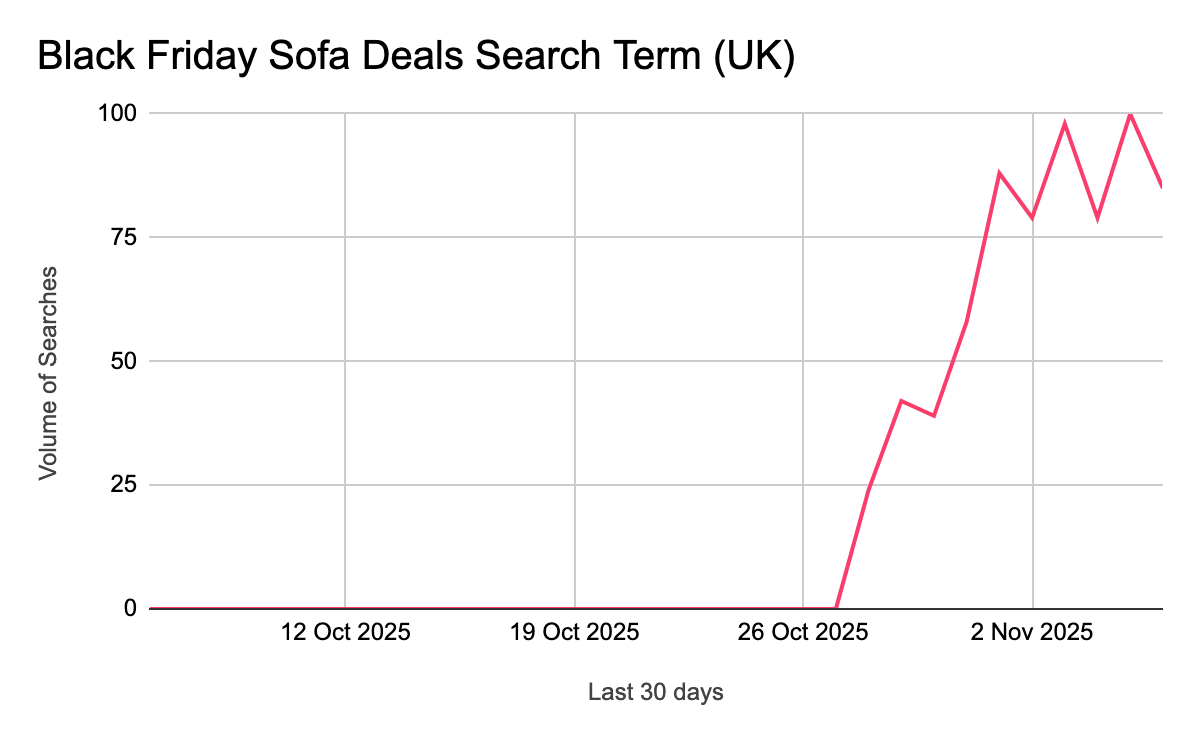Image resolution: width=1200 pixels, height=742 pixels.
Task: Click where the pink line starts rising from zero
Action: pyautogui.click(x=836, y=607)
